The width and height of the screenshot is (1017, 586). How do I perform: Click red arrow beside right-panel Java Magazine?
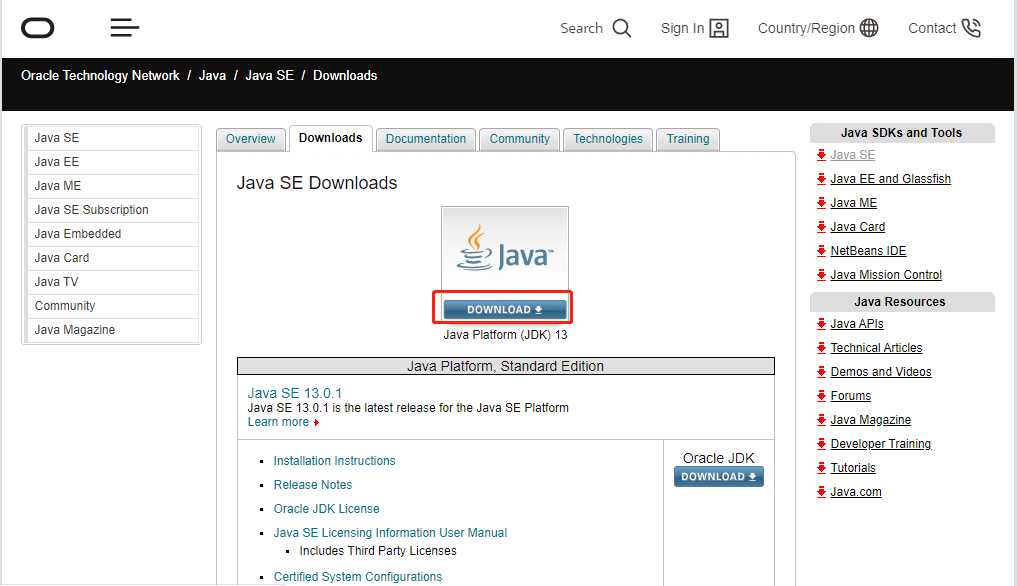tap(821, 419)
